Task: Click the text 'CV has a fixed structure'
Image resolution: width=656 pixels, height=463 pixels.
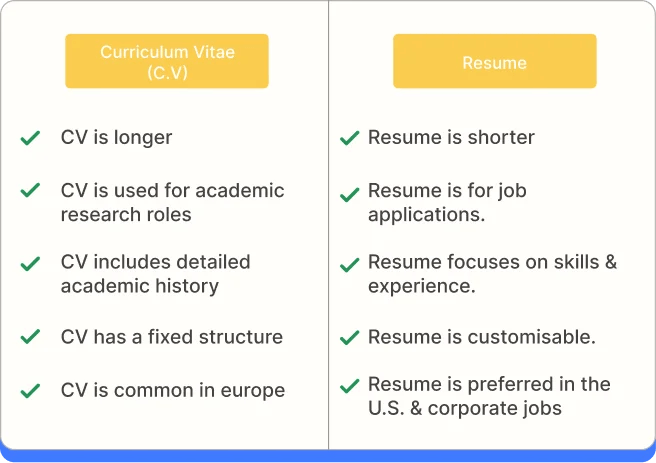Action: [x=172, y=337]
